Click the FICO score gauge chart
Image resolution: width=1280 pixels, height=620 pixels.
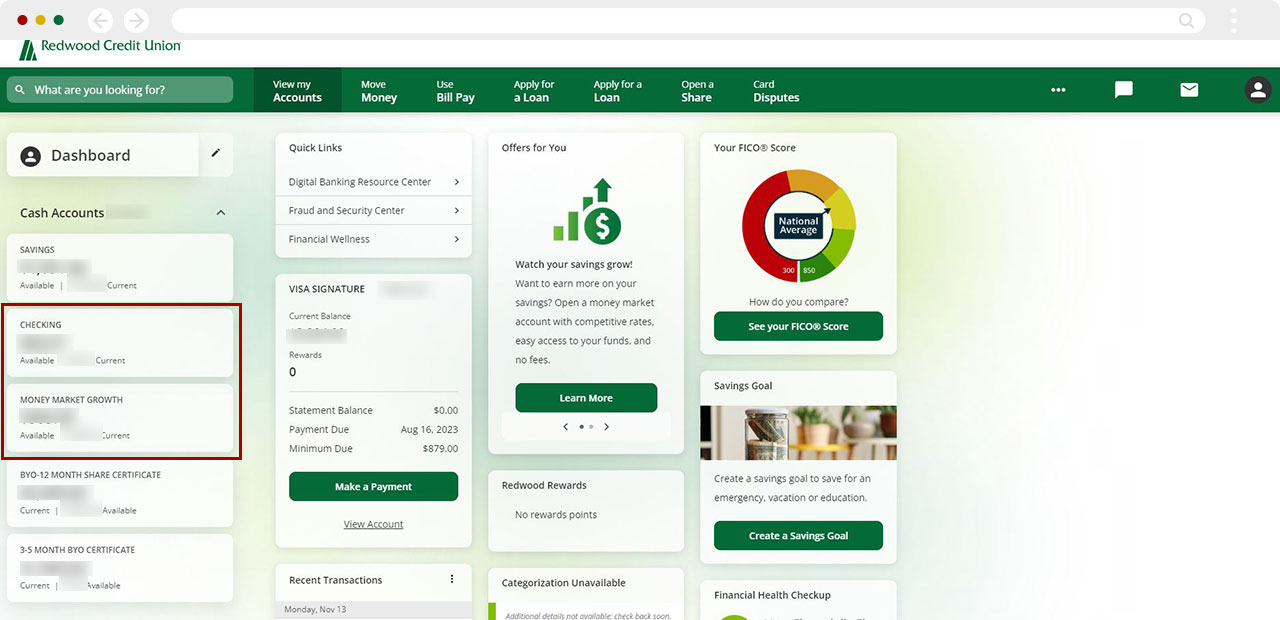coord(799,226)
